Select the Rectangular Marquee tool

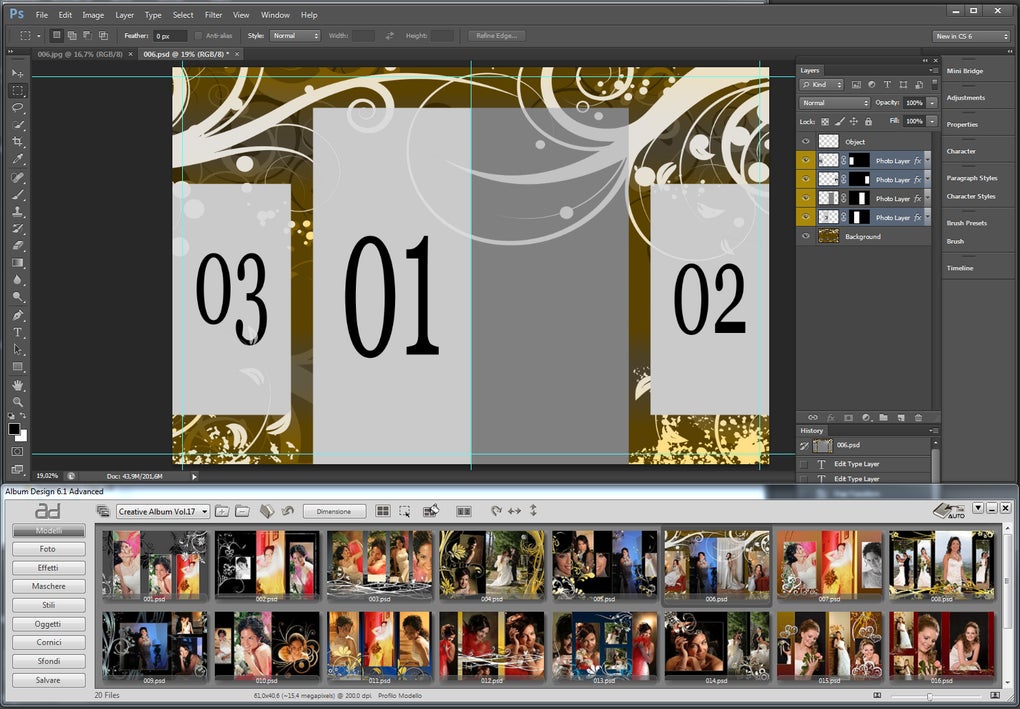coord(18,90)
